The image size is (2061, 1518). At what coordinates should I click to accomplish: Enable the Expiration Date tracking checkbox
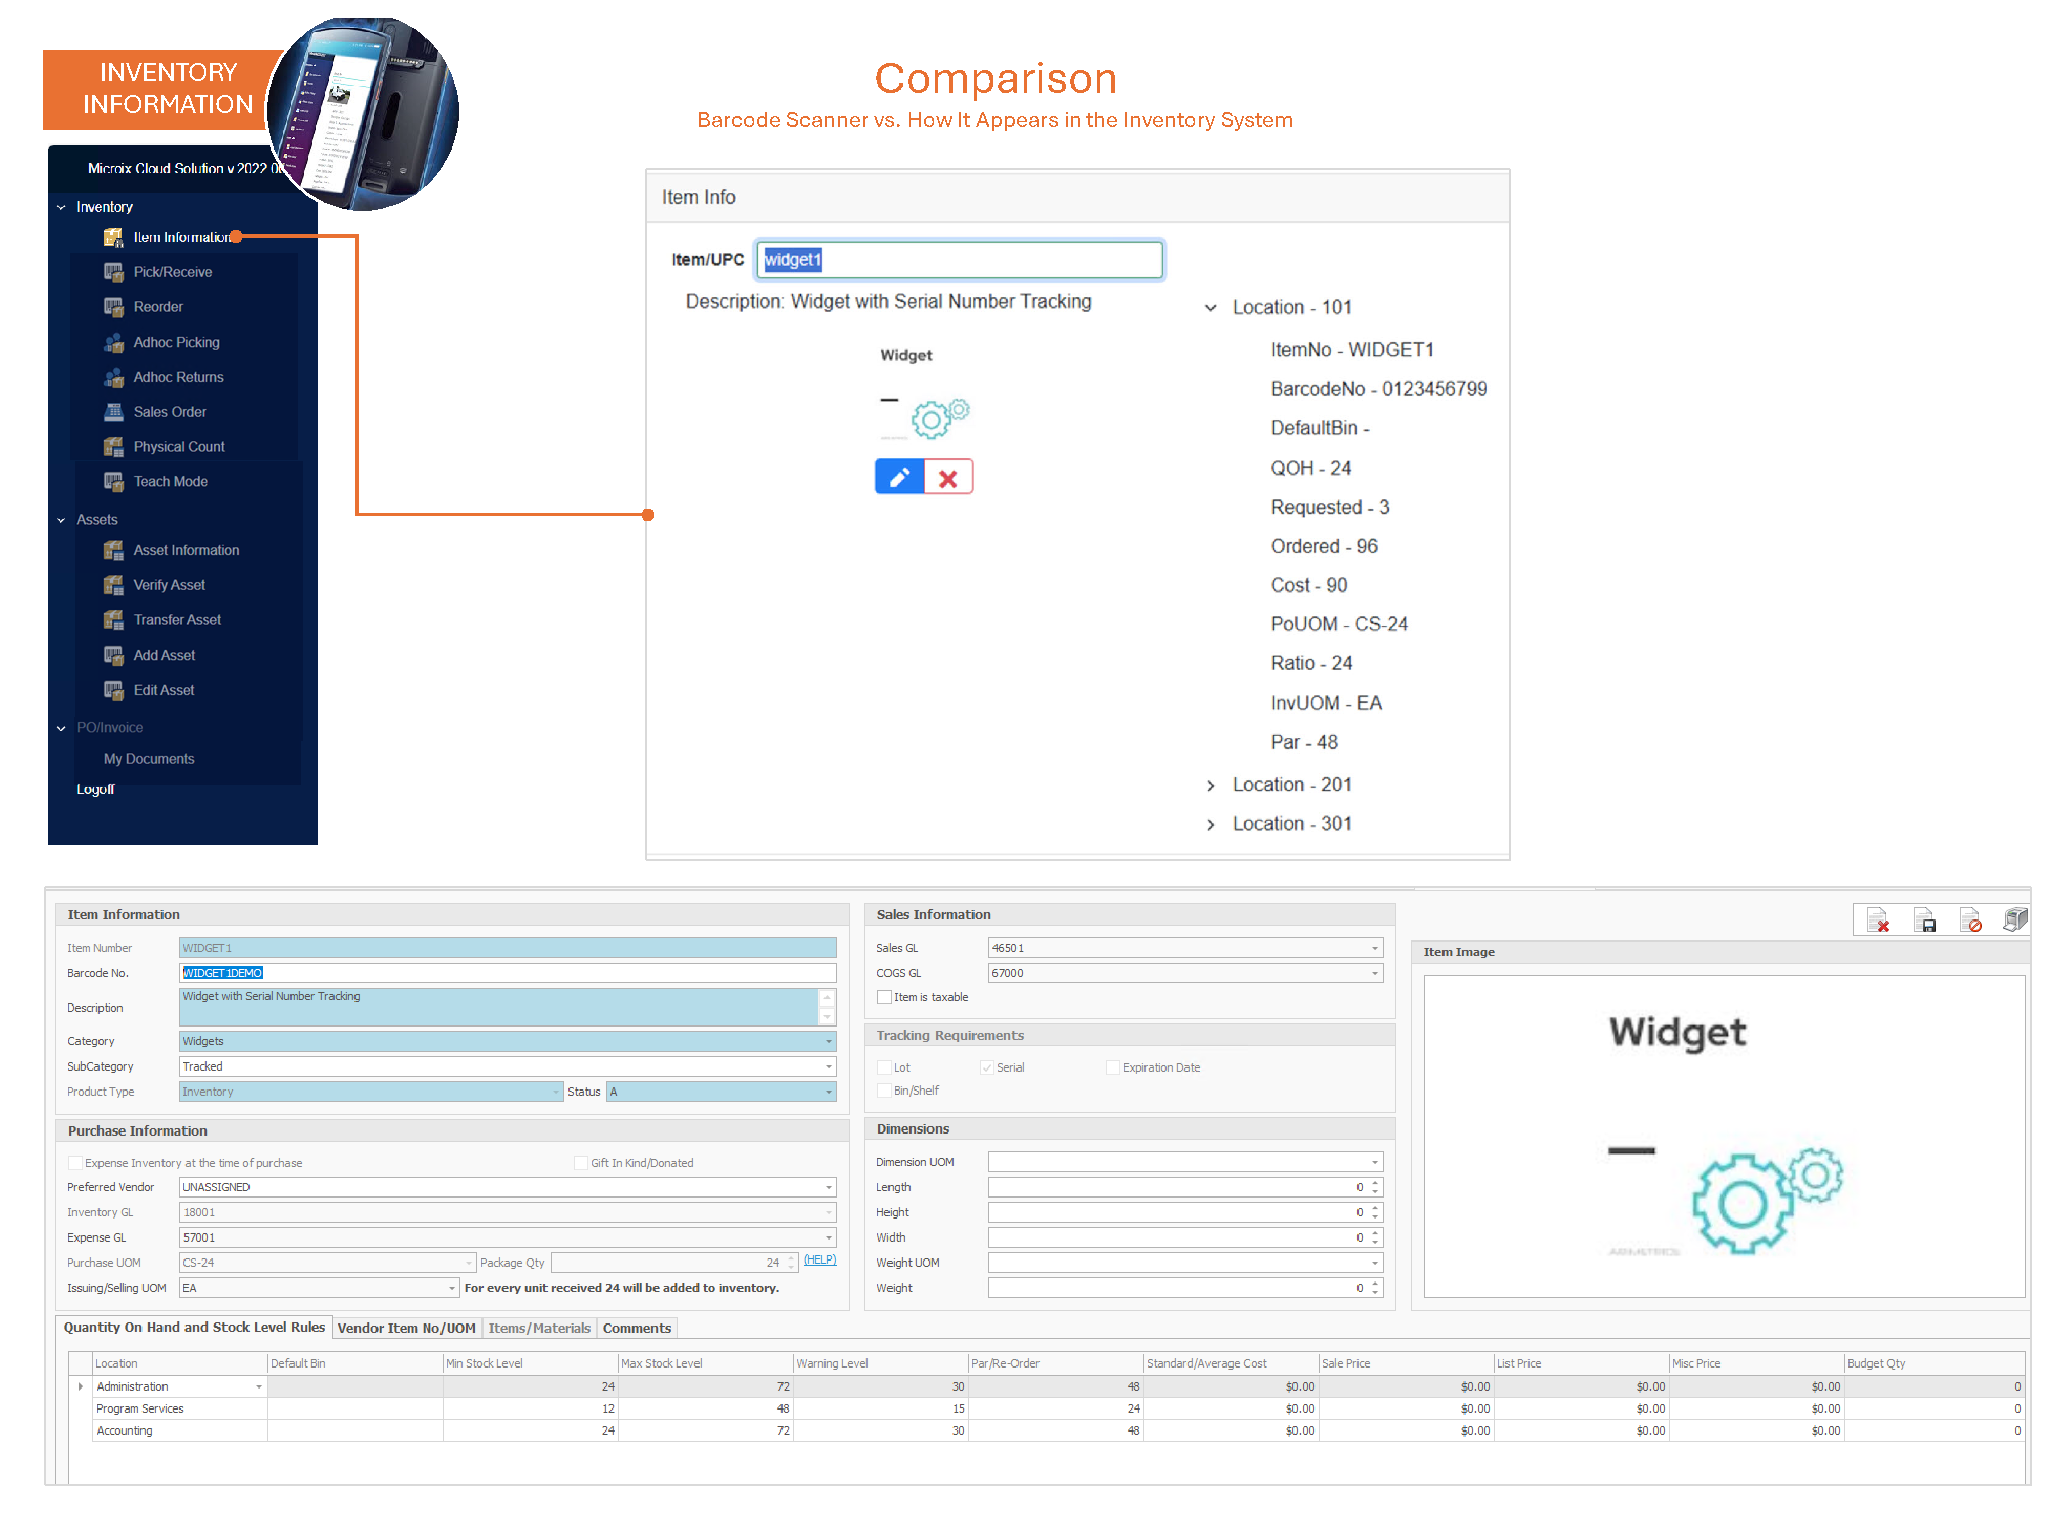(1112, 1068)
